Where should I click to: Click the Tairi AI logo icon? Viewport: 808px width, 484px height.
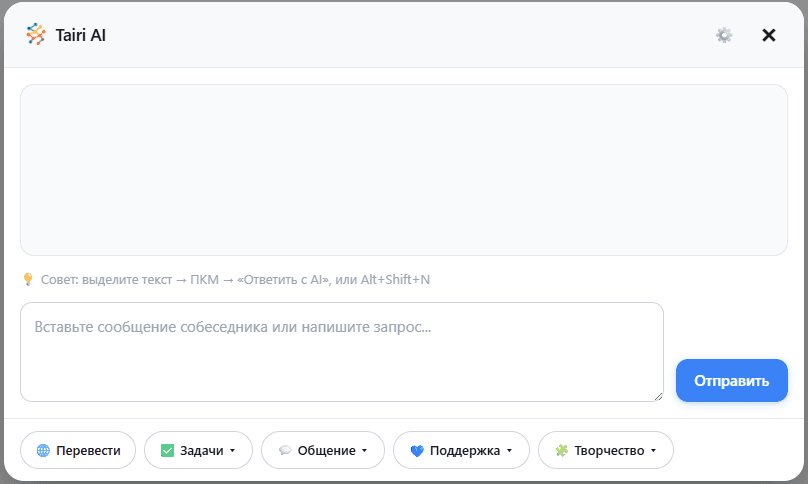[36, 35]
